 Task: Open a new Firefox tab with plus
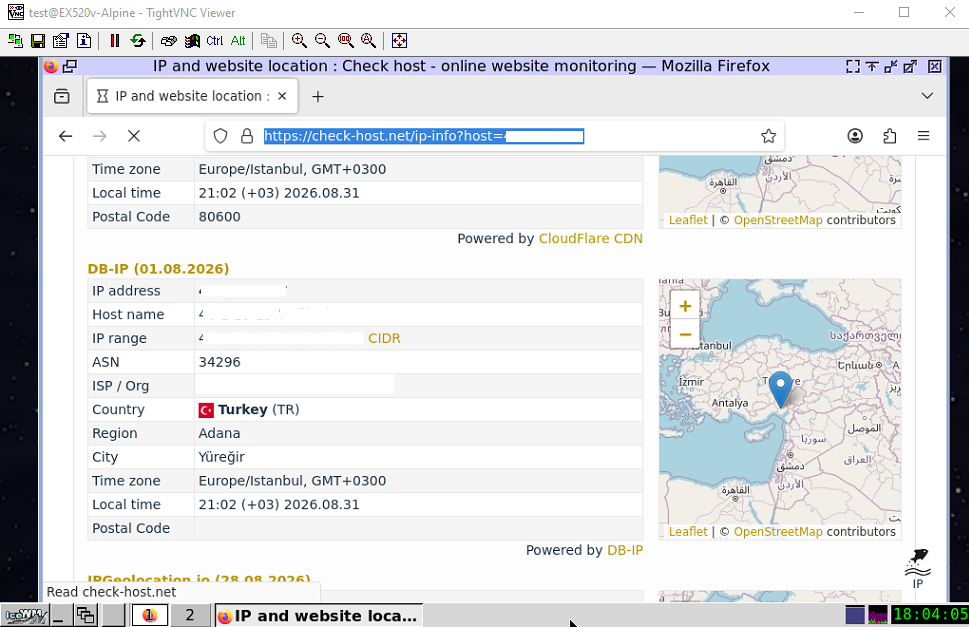coord(318,96)
